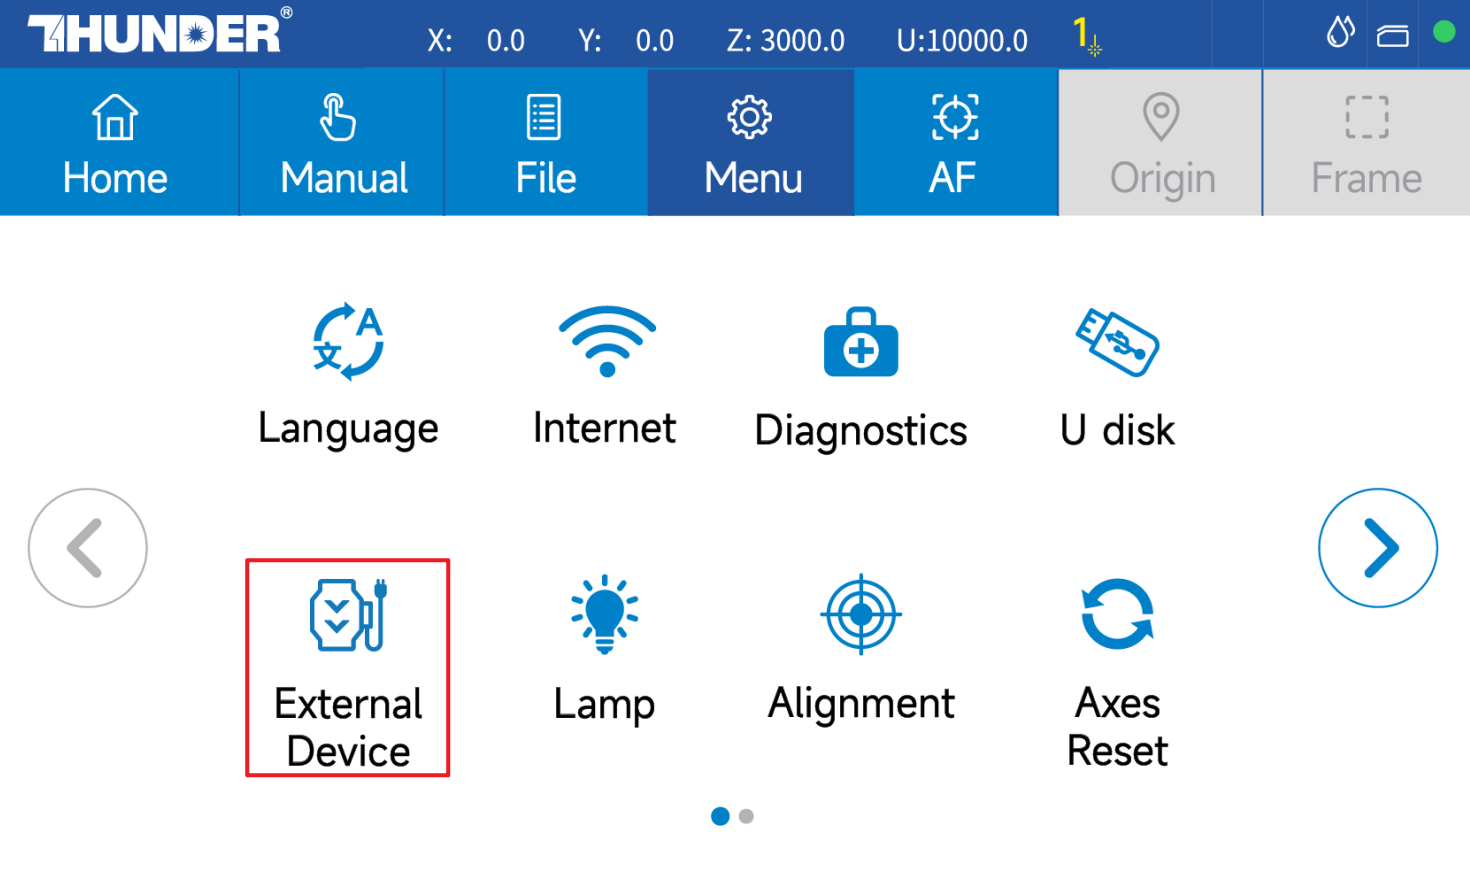The height and width of the screenshot is (875, 1470).
Task: Open the U disk option
Action: (x=1117, y=343)
